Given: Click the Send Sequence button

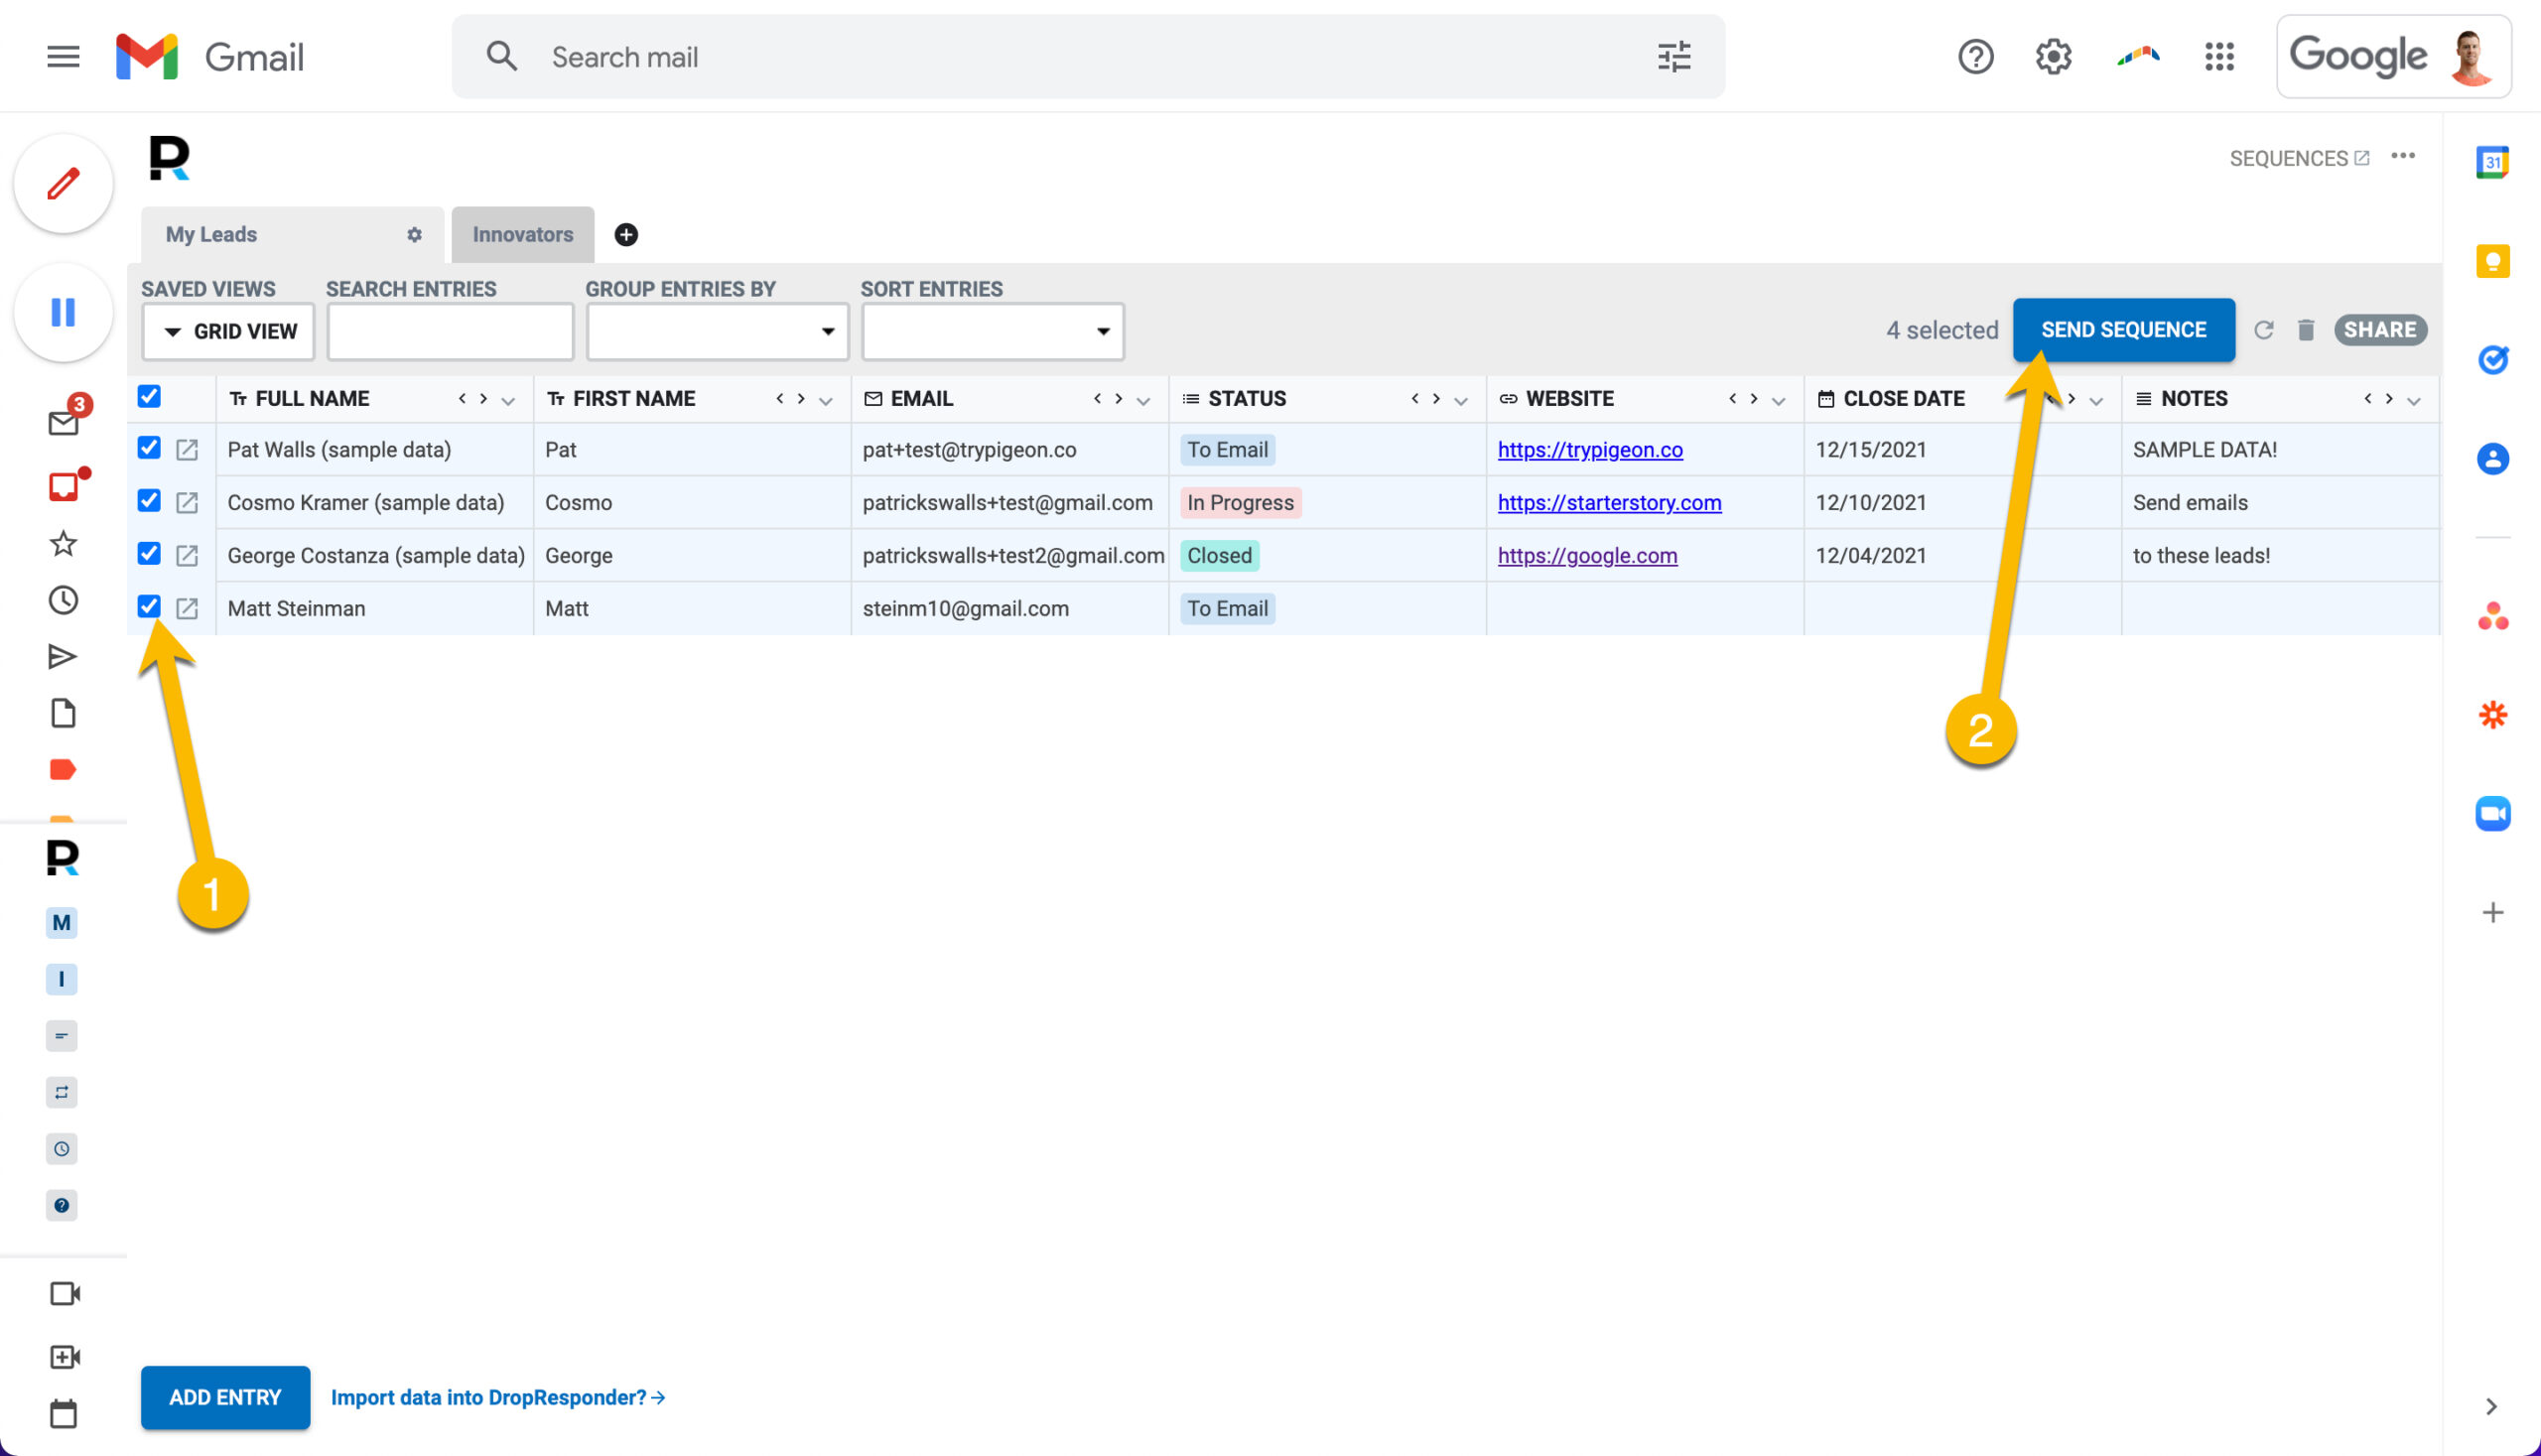Looking at the screenshot, I should (2123, 330).
